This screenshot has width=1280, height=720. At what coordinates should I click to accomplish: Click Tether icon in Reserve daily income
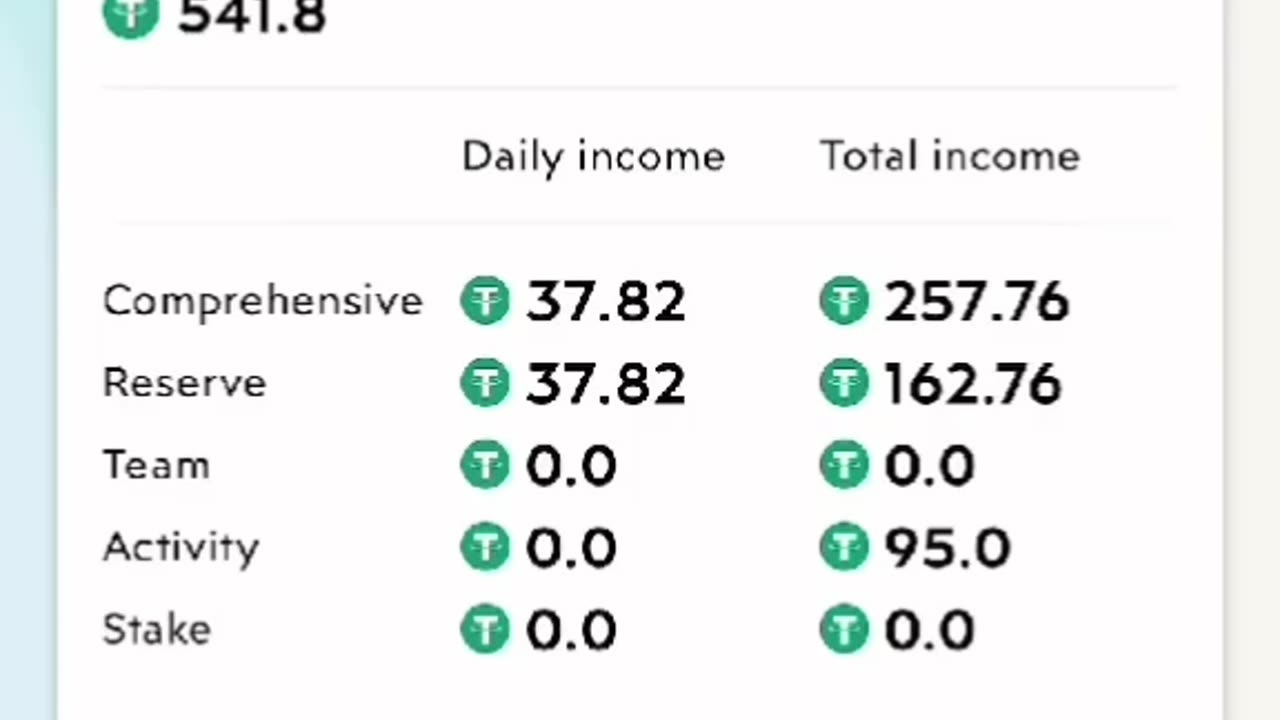[x=485, y=383]
